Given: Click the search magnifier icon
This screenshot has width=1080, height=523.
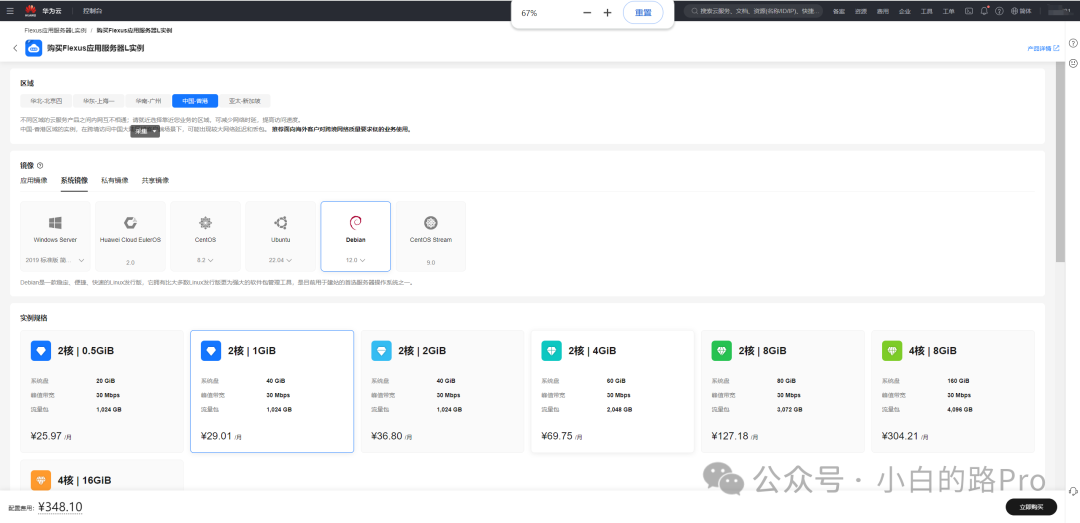Looking at the screenshot, I should (x=695, y=11).
